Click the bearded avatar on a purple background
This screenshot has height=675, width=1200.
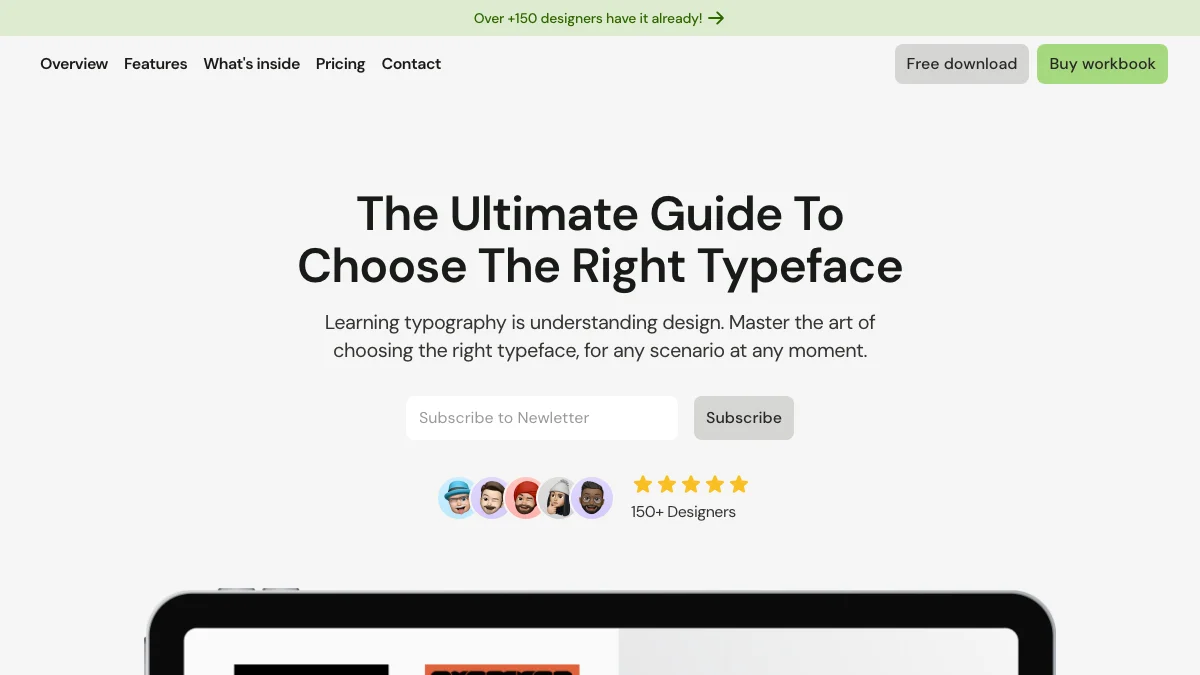(492, 498)
